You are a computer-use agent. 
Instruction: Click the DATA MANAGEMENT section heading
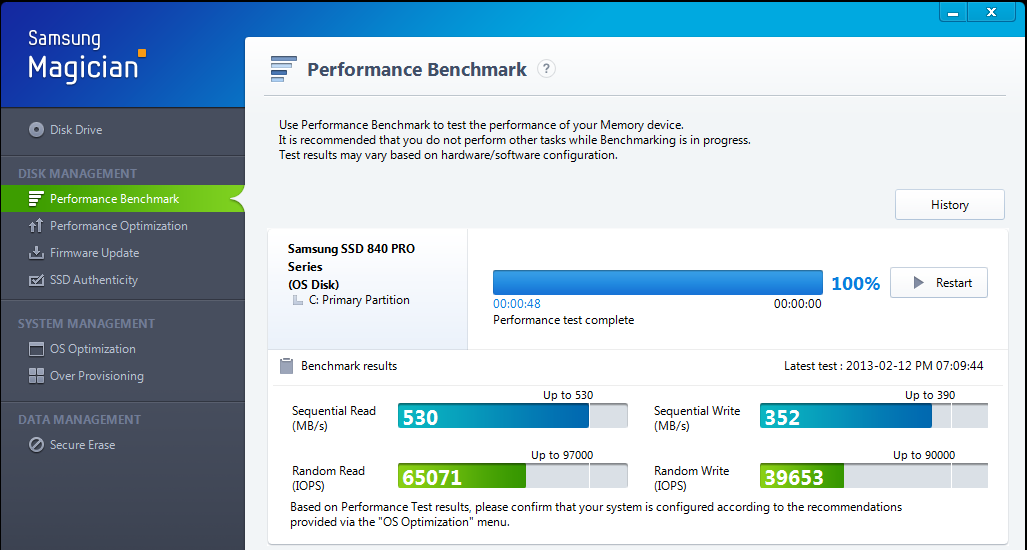79,420
